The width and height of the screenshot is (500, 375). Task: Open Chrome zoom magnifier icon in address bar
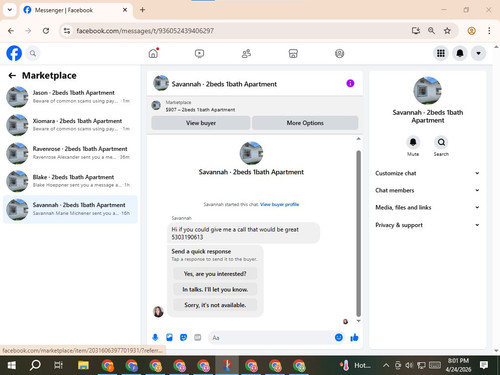[431, 31]
